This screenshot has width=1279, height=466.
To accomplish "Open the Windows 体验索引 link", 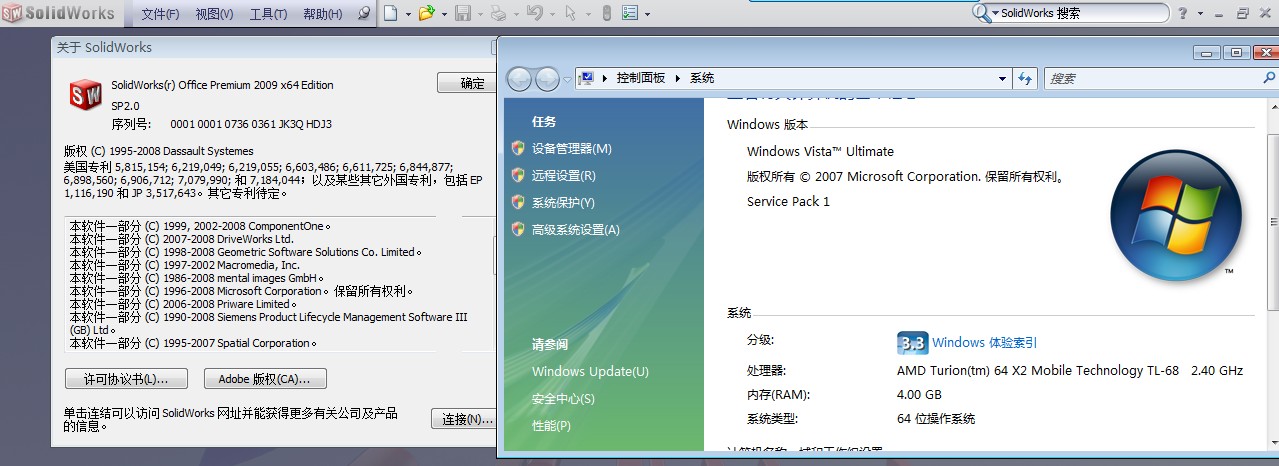I will [984, 342].
